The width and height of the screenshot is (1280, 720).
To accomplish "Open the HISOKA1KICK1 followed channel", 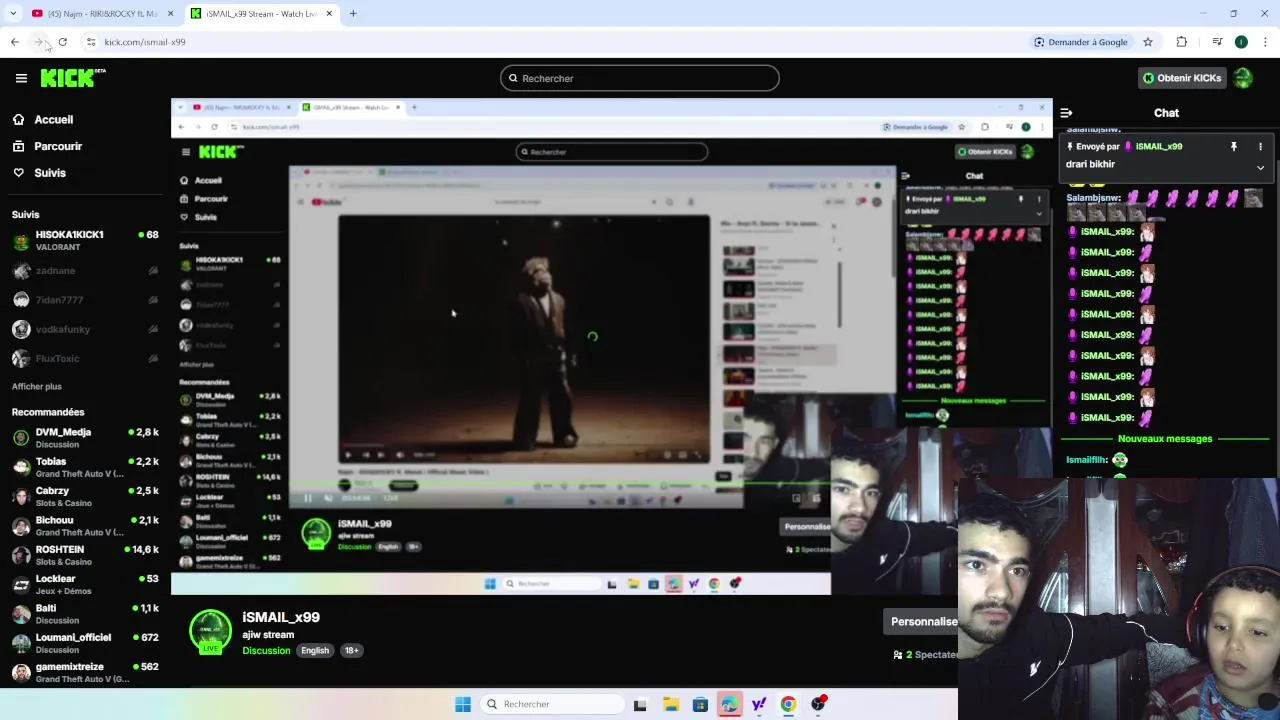I will tap(85, 241).
